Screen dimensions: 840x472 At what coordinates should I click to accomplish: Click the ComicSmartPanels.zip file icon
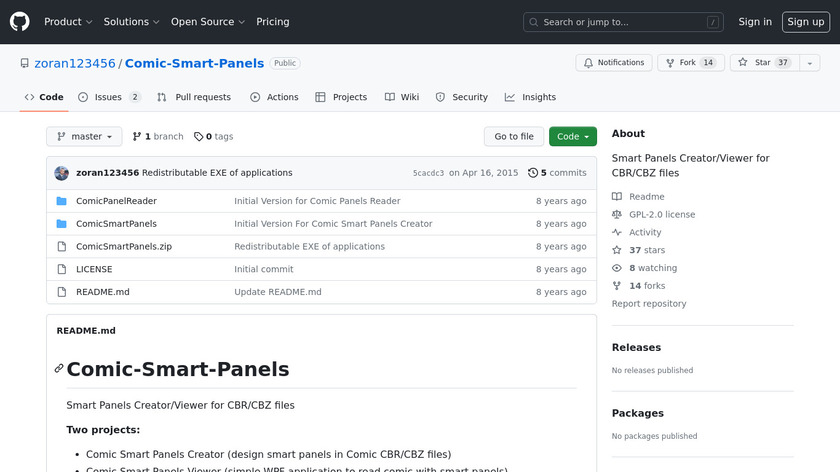pyautogui.click(x=61, y=247)
